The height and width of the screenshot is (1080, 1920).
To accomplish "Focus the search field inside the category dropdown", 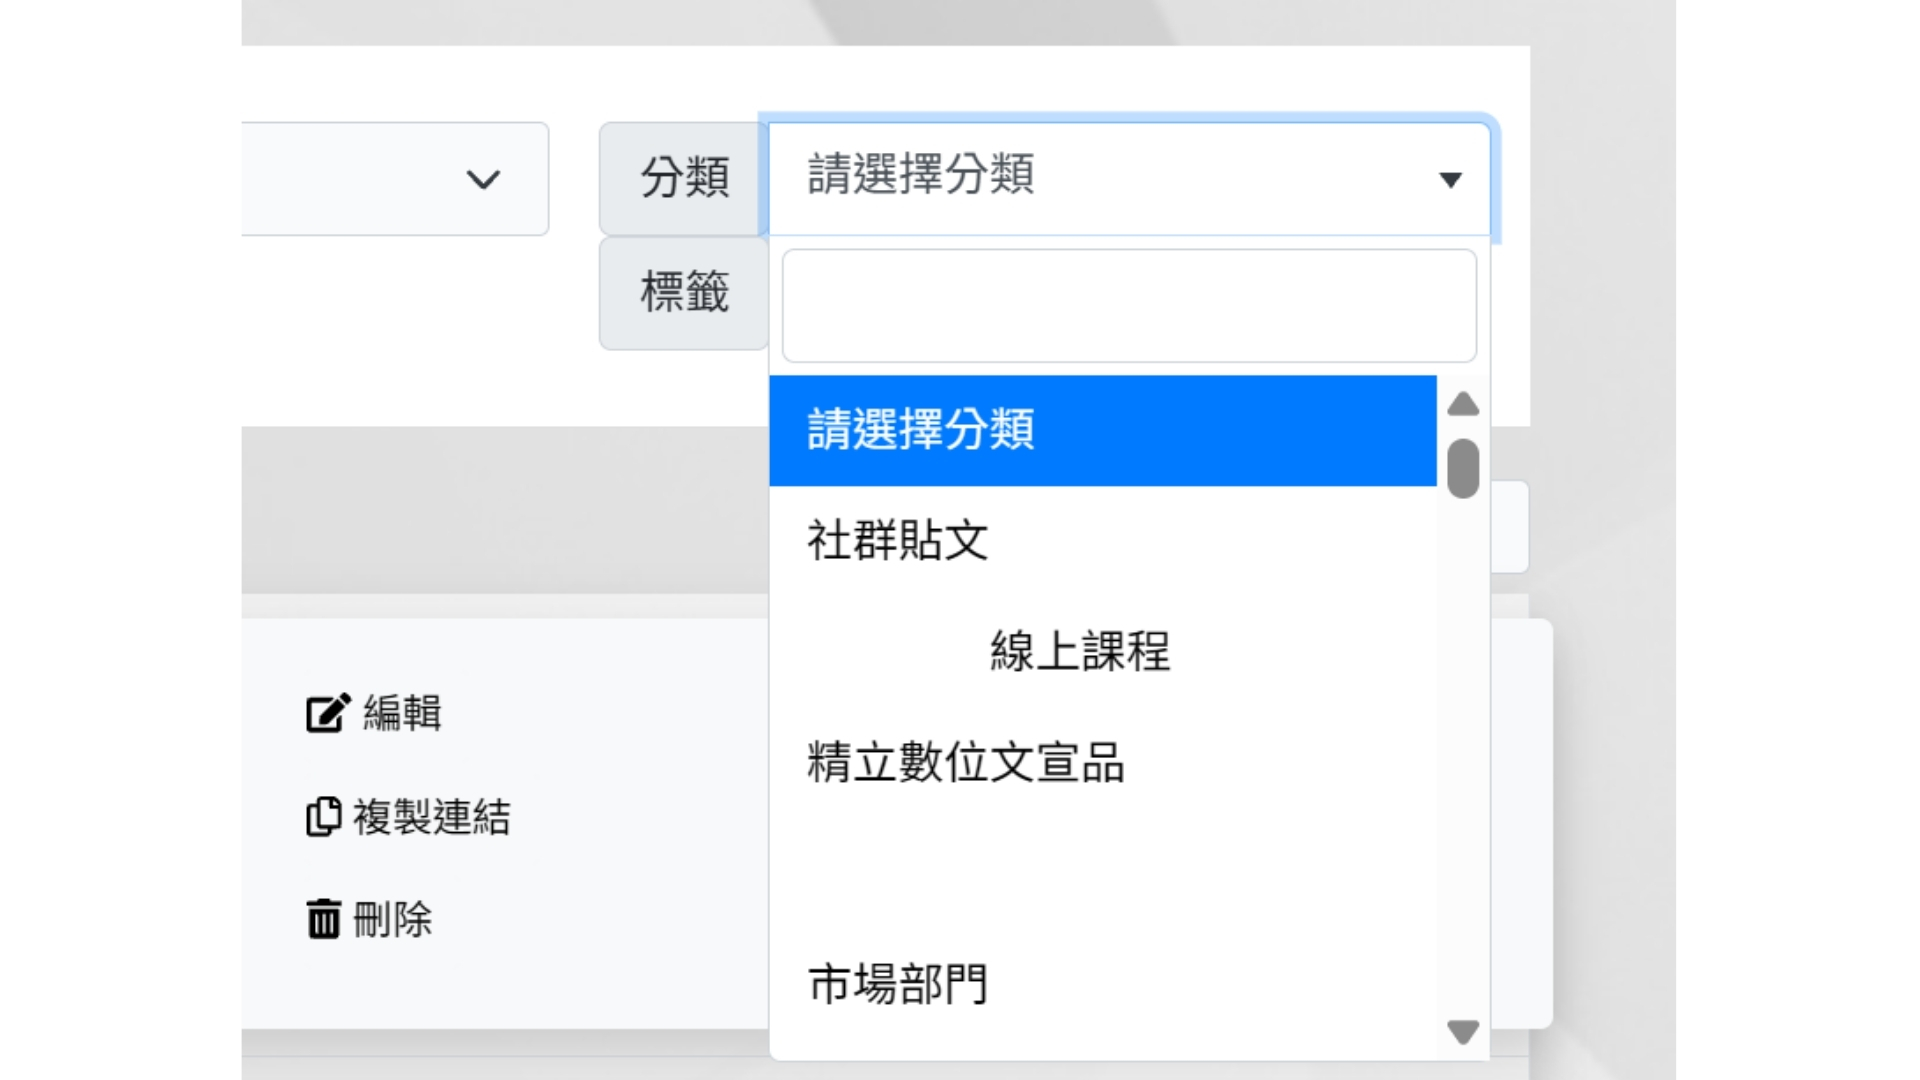I will click(x=1129, y=306).
